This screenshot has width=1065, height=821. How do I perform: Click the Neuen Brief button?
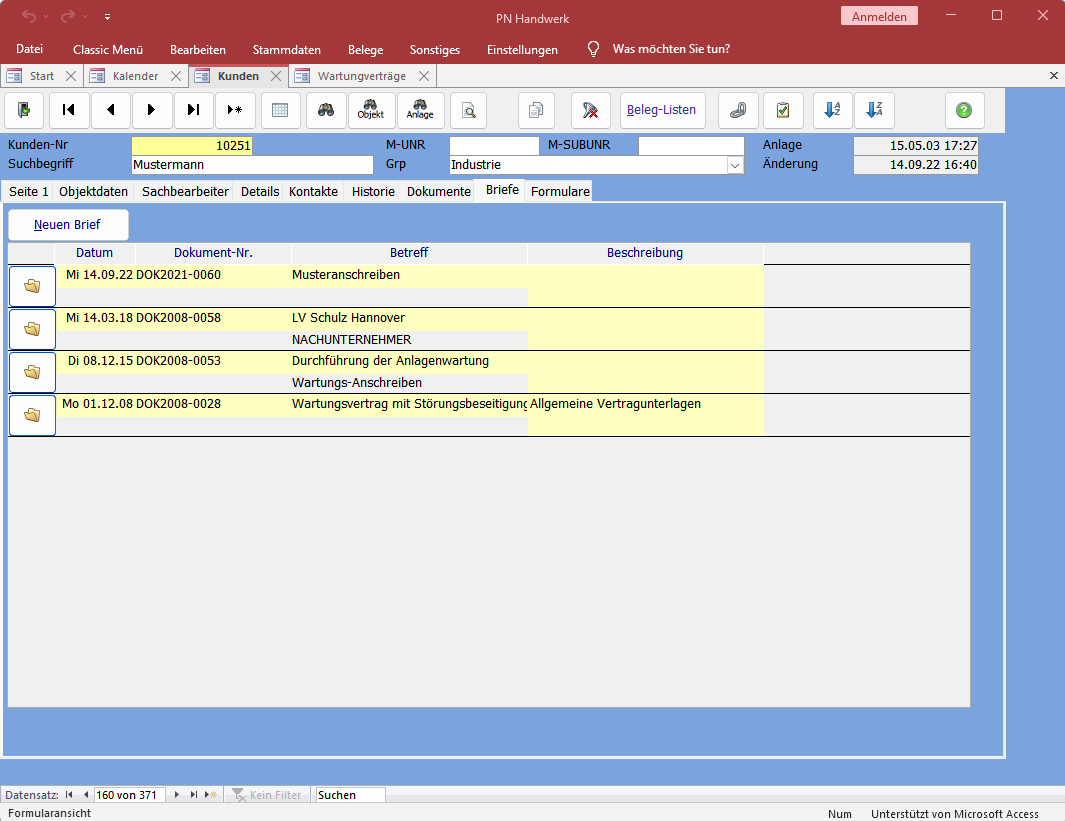[x=68, y=225]
